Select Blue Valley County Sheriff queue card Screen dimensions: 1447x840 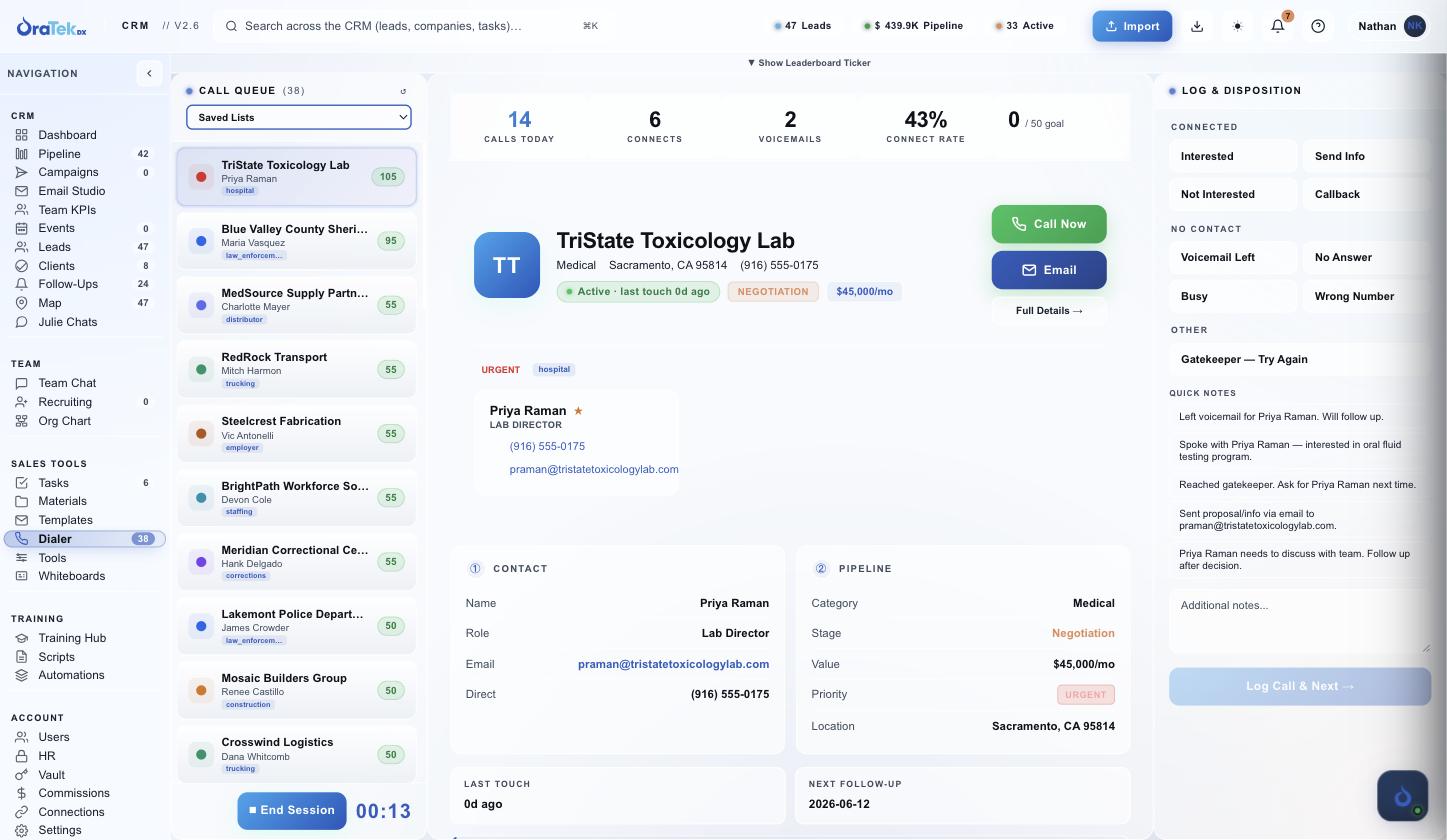coord(297,241)
